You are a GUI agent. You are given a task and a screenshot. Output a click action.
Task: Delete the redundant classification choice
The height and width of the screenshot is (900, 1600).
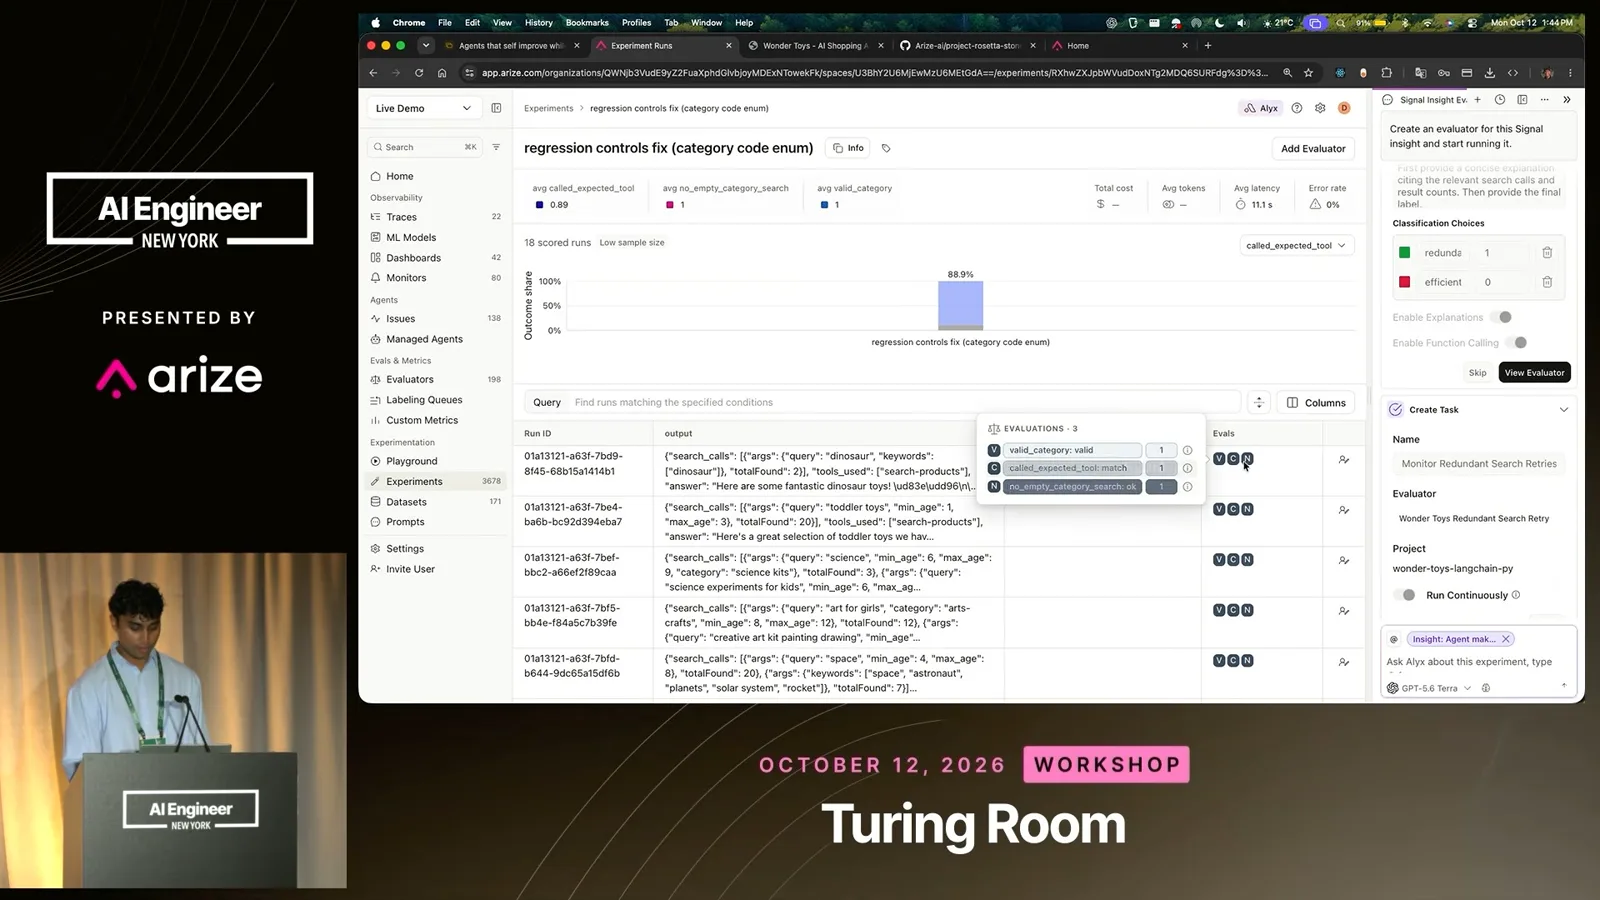click(1547, 253)
